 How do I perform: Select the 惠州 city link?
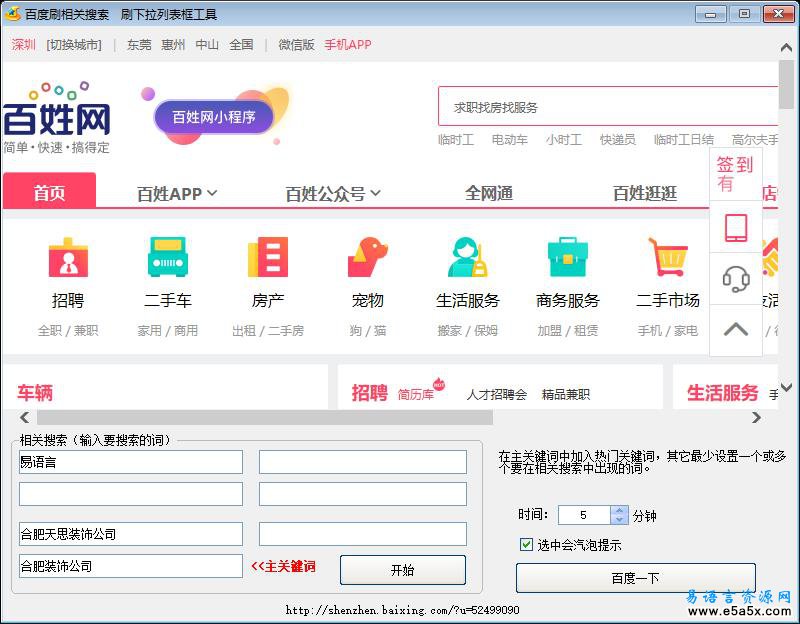click(x=173, y=45)
